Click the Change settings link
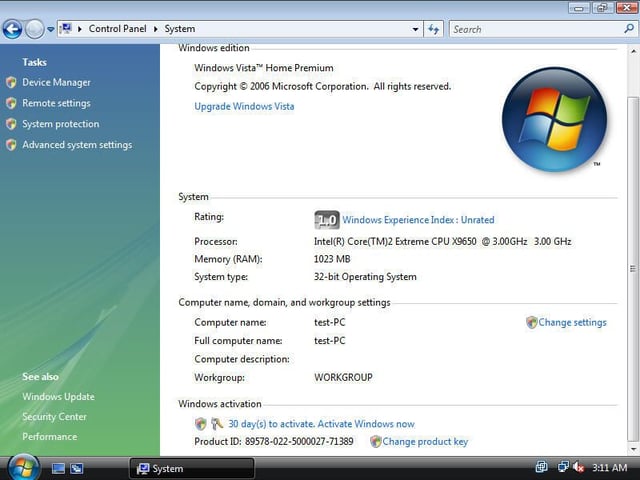The width and height of the screenshot is (640, 480). (x=572, y=322)
